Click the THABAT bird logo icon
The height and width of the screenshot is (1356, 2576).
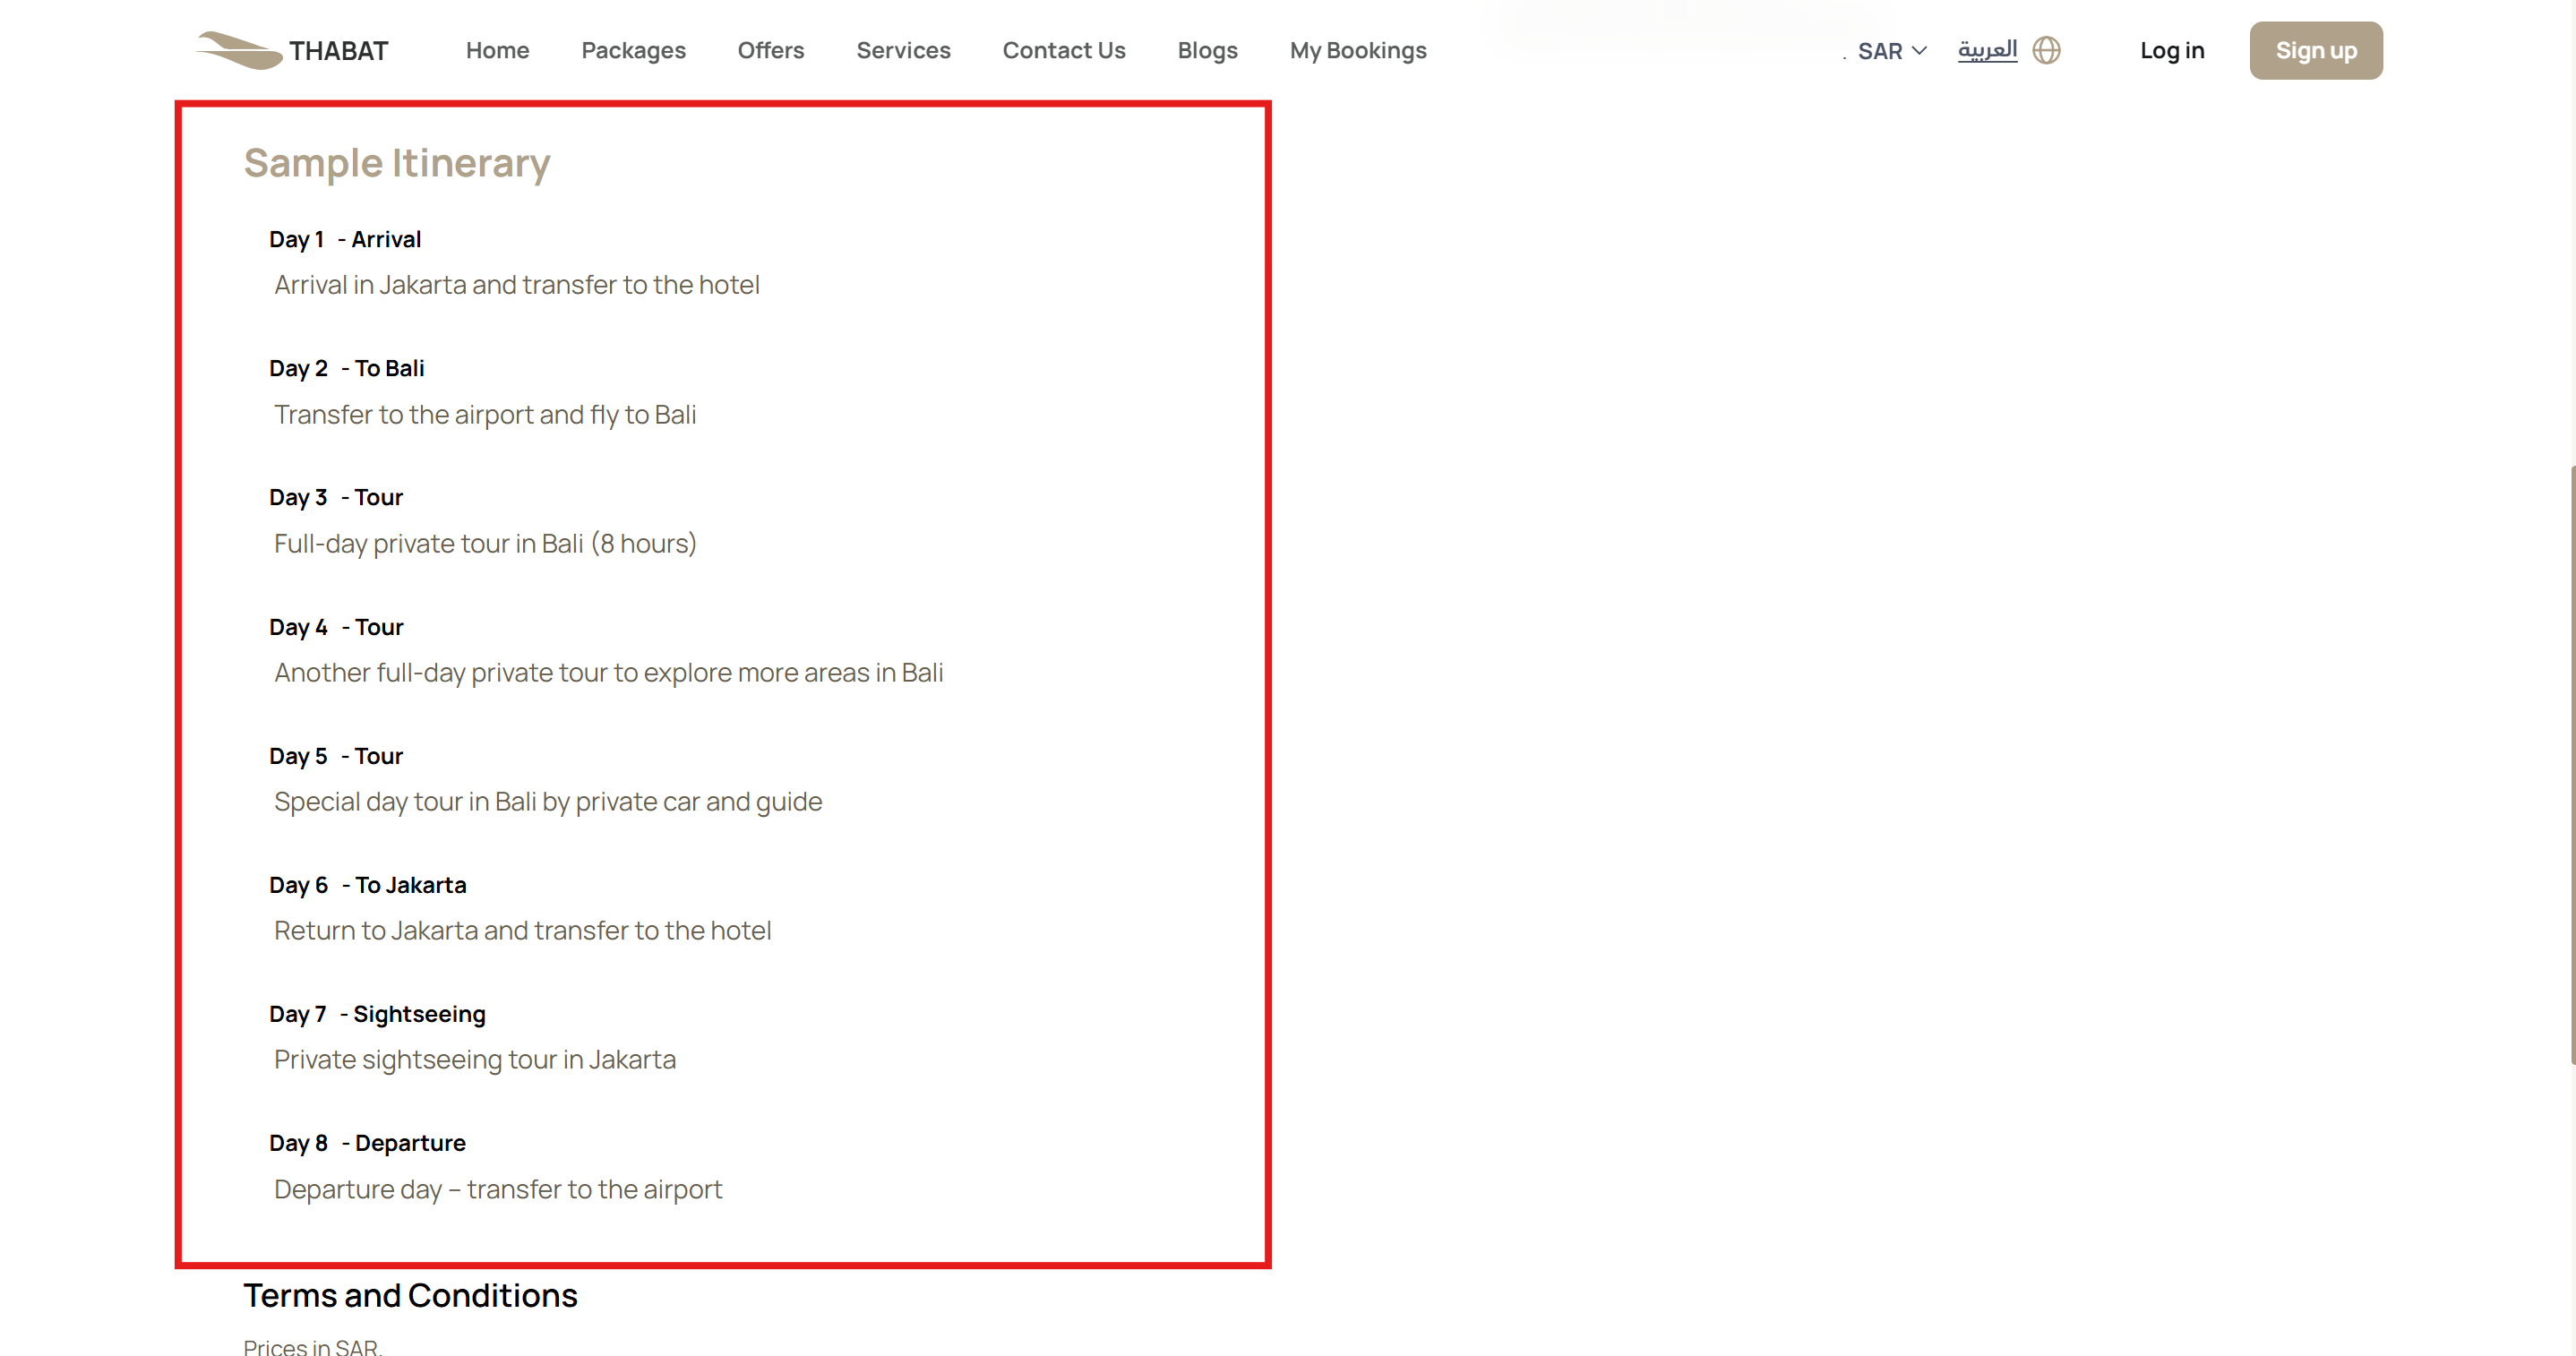pos(238,50)
